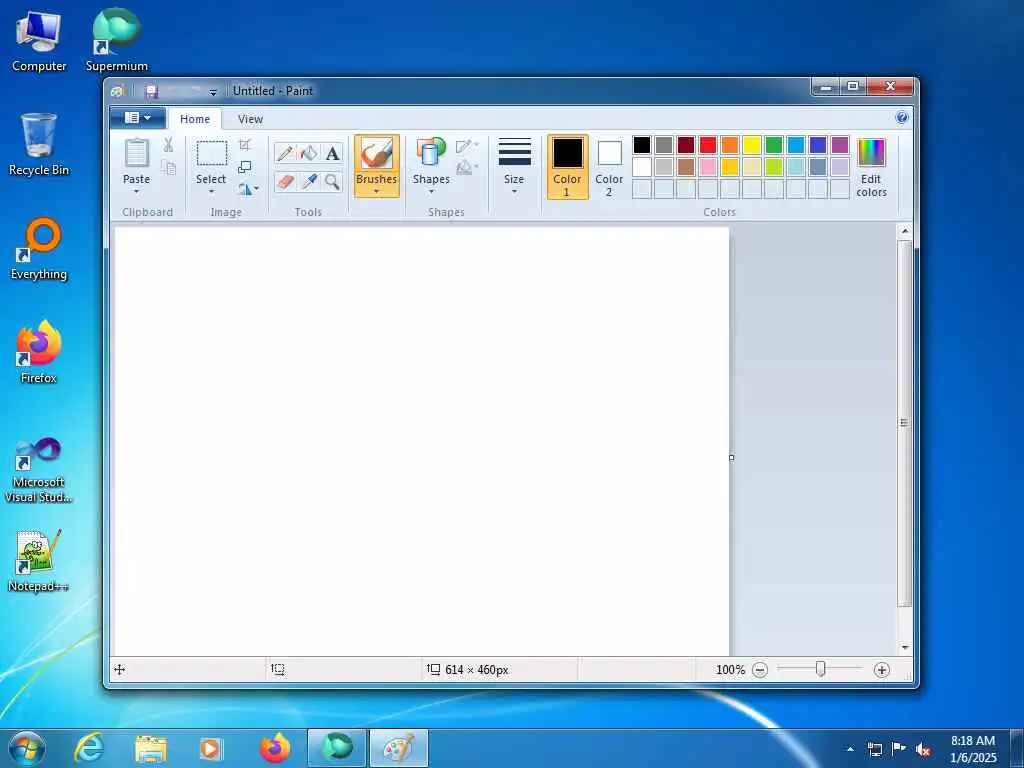
Task: Click the Cut scissors icon
Action: 168,145
